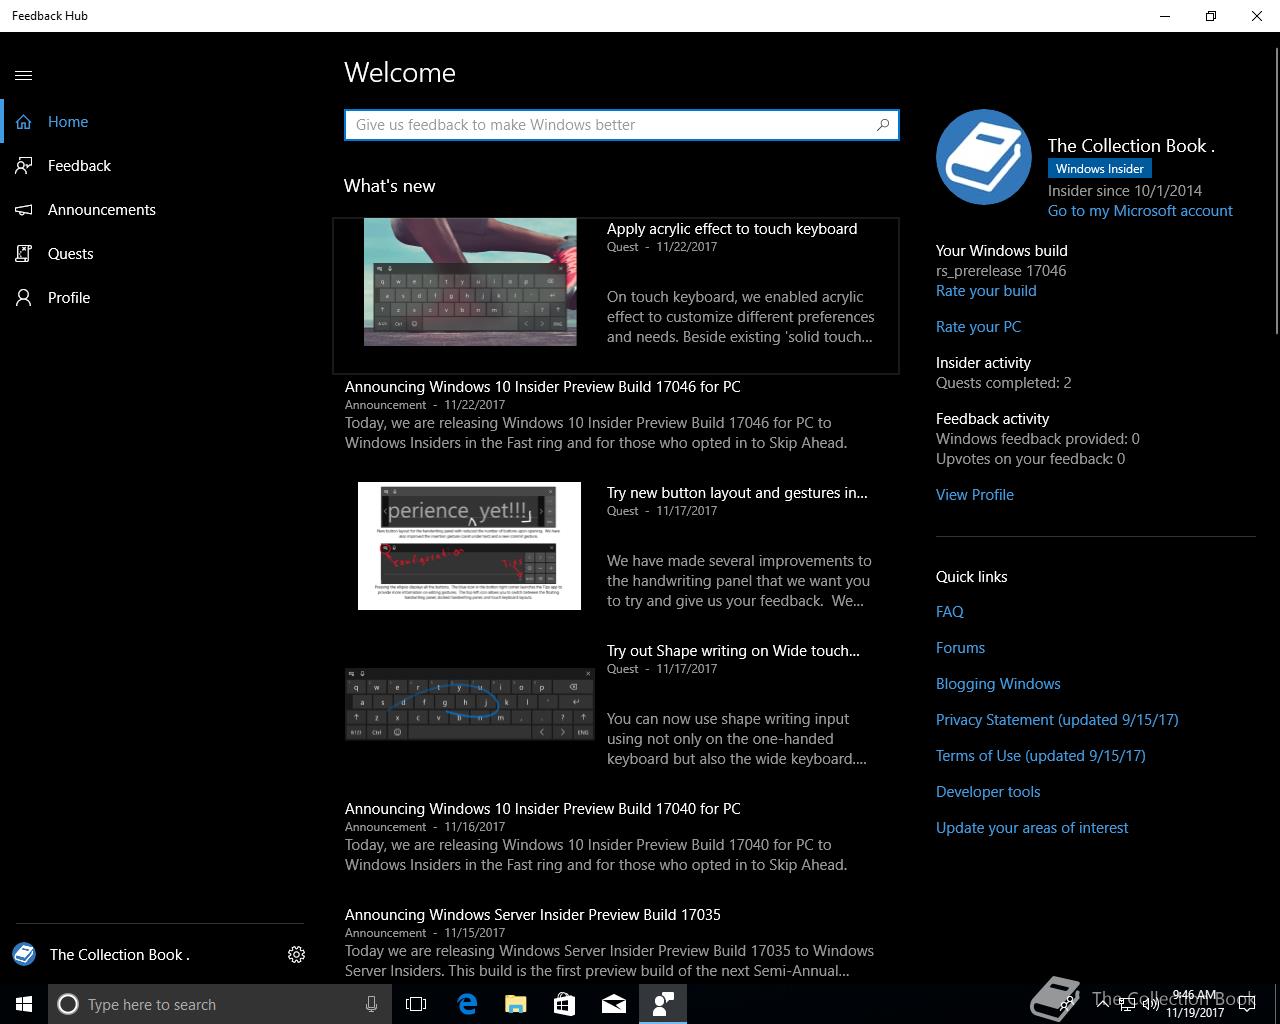The image size is (1280, 1024).
Task: Open the Windows Start button
Action: pyautogui.click(x=24, y=1004)
